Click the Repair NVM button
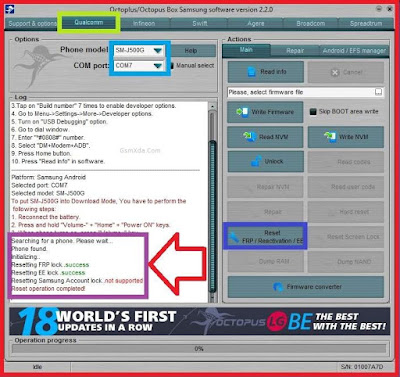Screen dimensions: 400x377 (265, 187)
